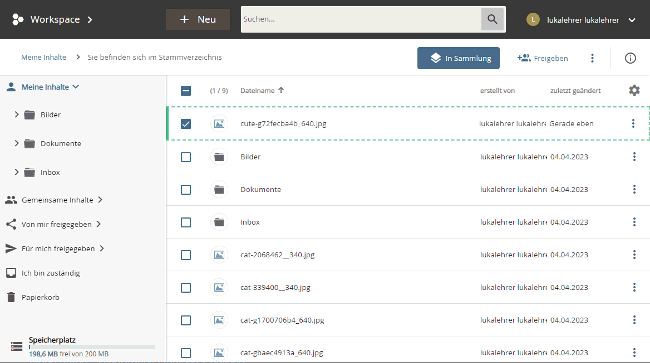Click the Papierkorb trash icon

[11, 297]
